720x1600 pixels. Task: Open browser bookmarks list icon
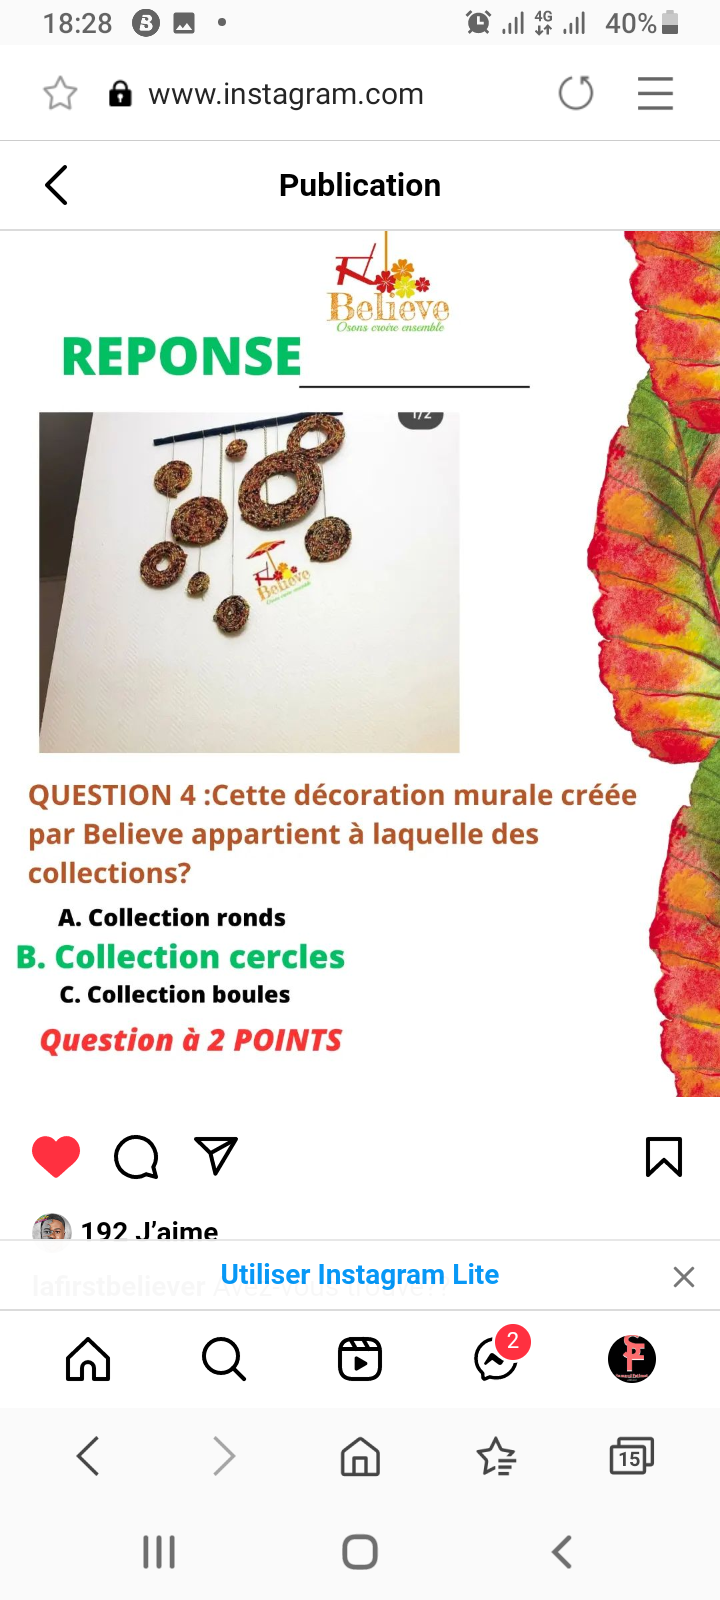click(x=496, y=1456)
